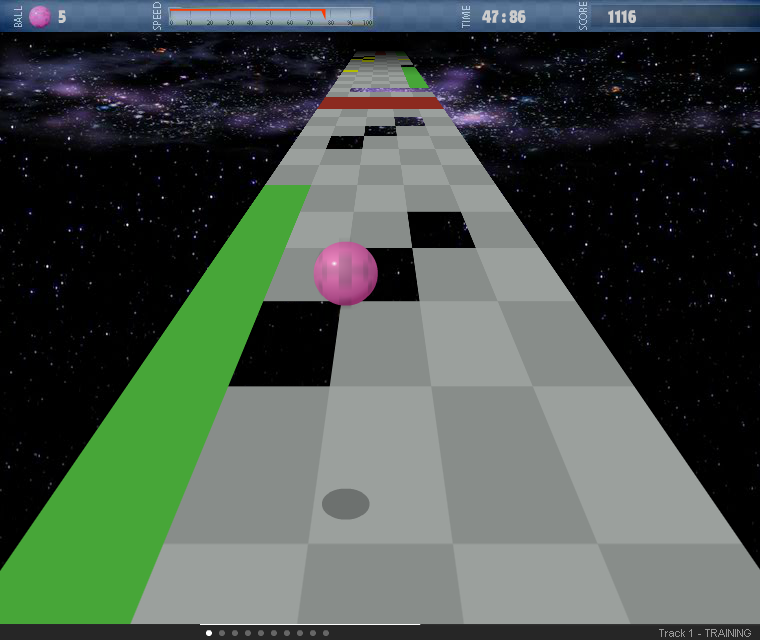Click the Track 1 - TRAINING label
Screen dimensions: 760x640
pyautogui.click(x=705, y=633)
